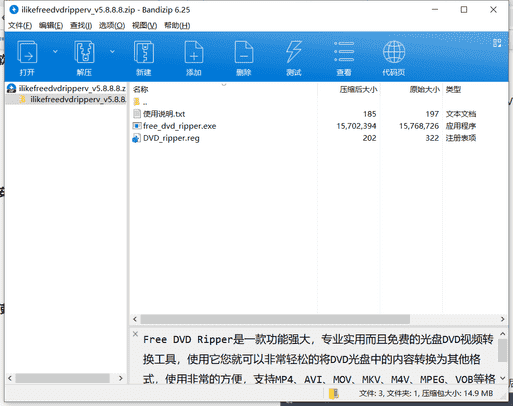
Task: Click the registry icon of DVD_ripper.reg
Action: [x=137, y=138]
